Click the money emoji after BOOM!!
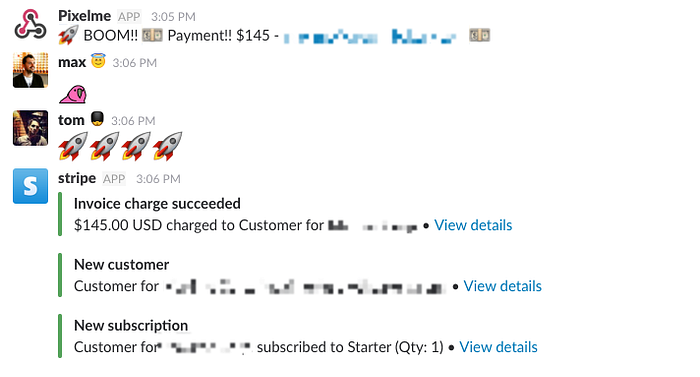The image size is (700, 377). click(152, 35)
